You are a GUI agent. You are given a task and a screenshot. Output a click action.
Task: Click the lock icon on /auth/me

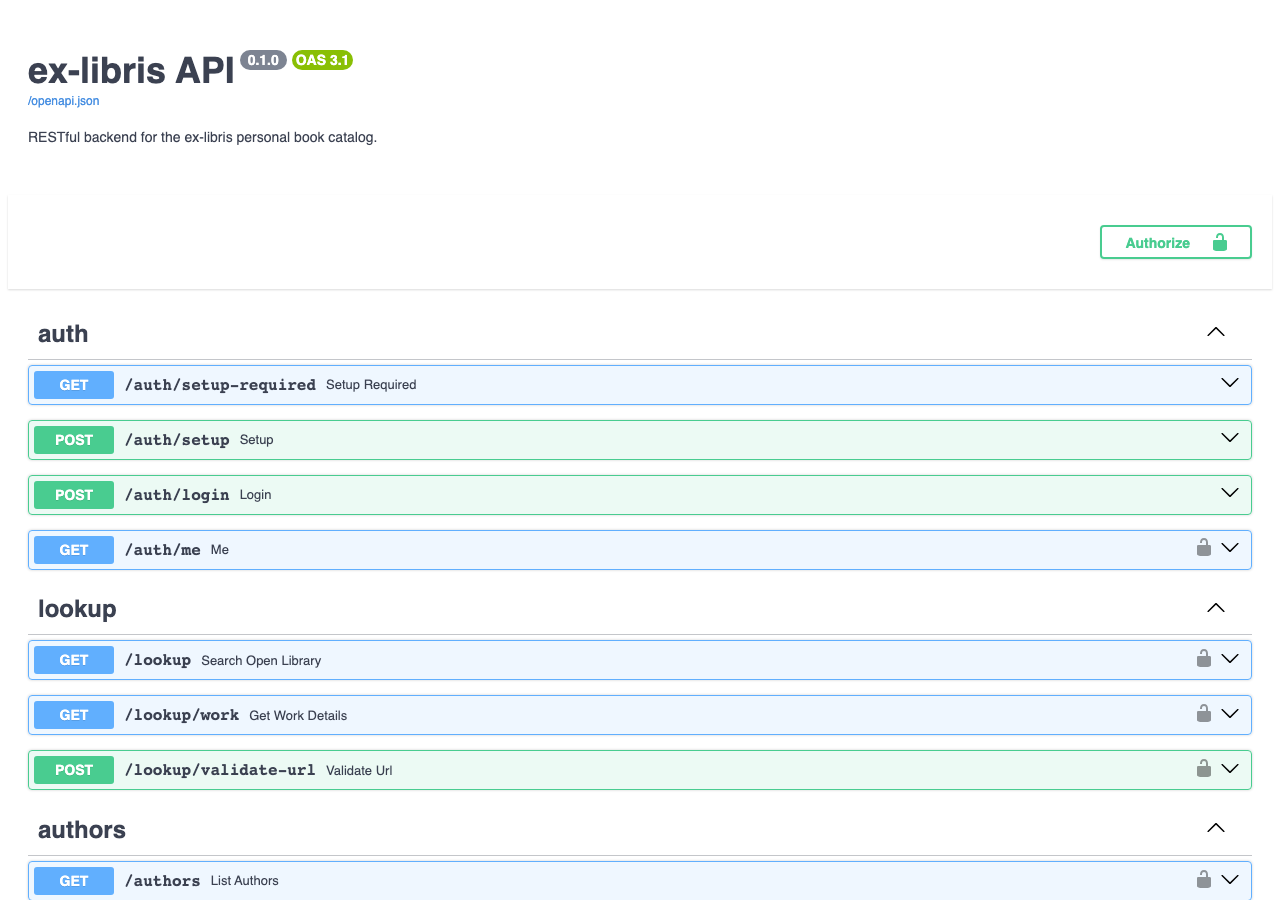tap(1203, 548)
